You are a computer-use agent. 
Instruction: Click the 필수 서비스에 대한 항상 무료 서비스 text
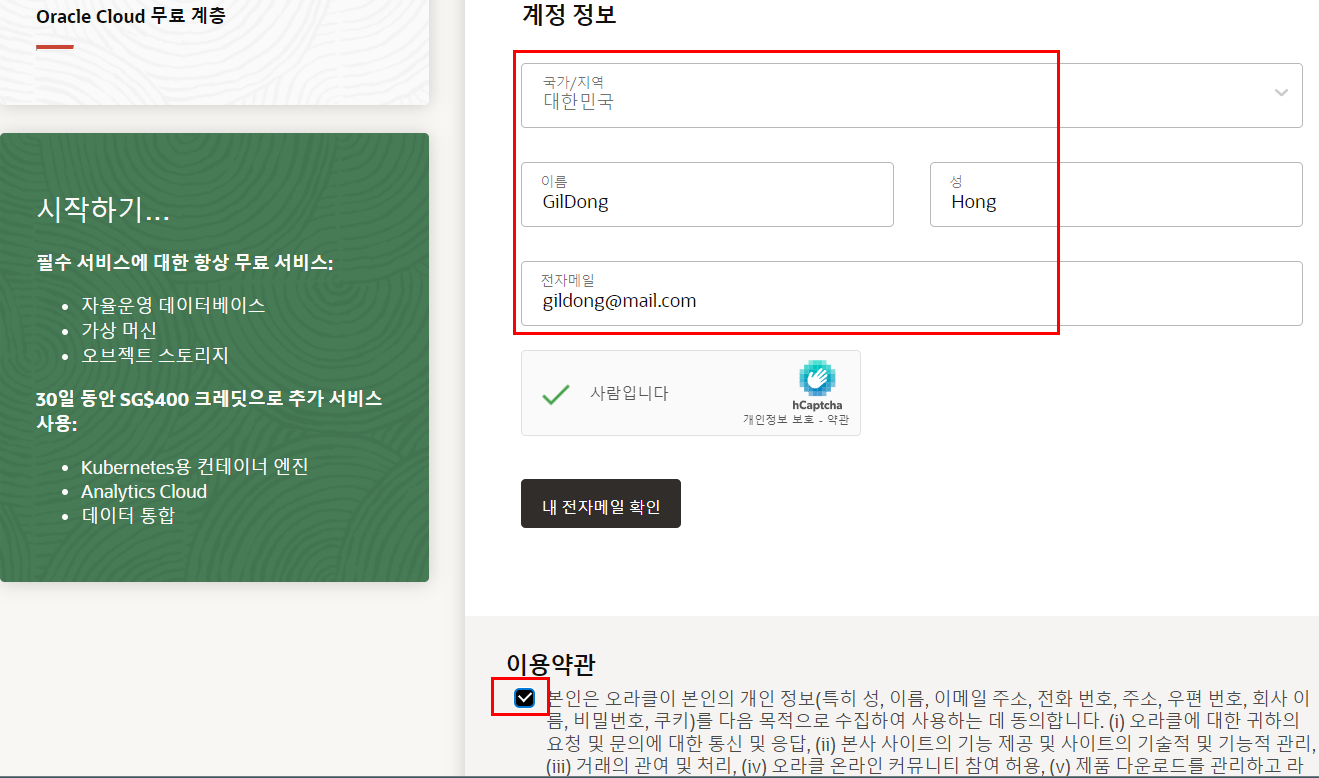[185, 263]
